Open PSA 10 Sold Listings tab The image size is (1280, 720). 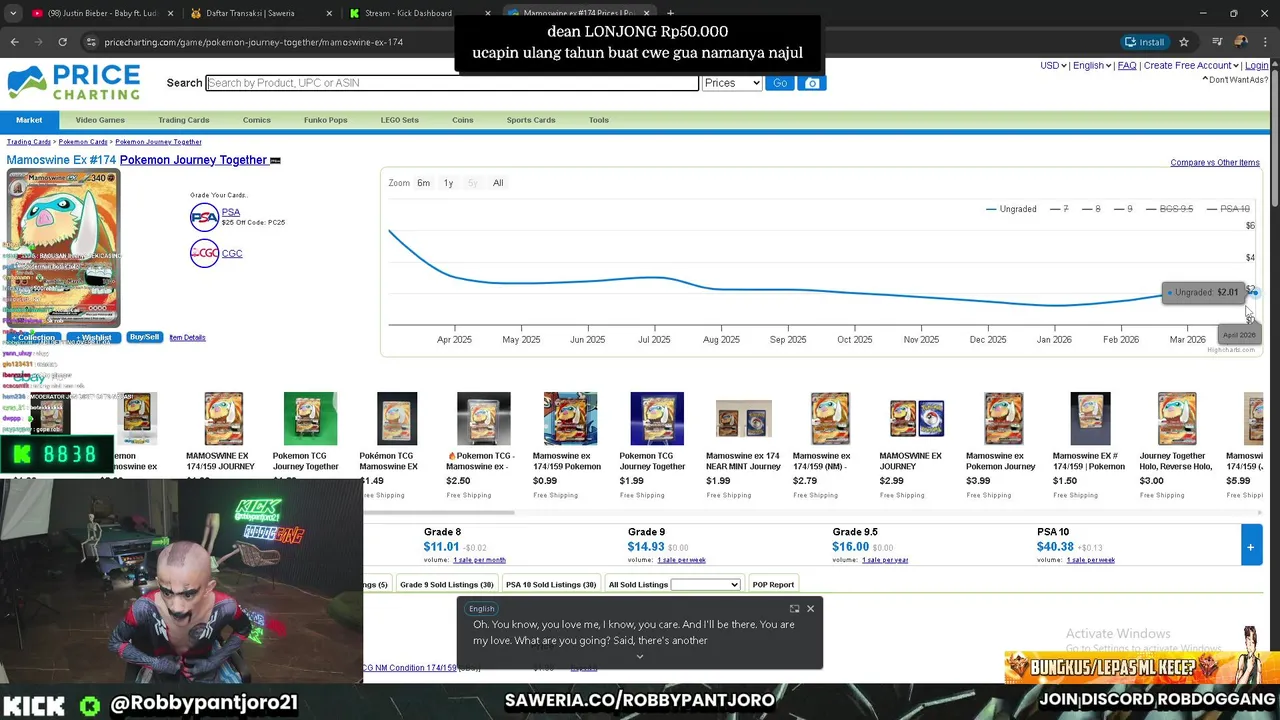coord(551,584)
